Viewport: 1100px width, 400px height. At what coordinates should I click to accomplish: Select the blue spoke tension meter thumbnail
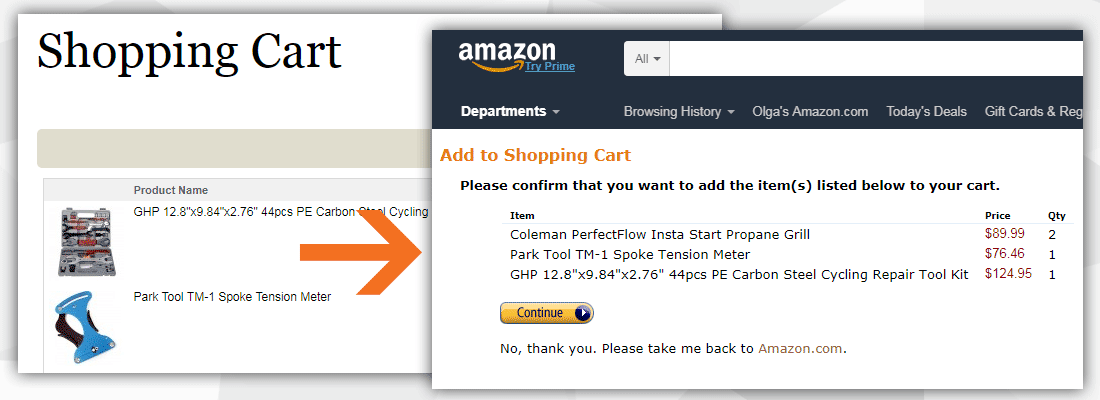pos(85,327)
